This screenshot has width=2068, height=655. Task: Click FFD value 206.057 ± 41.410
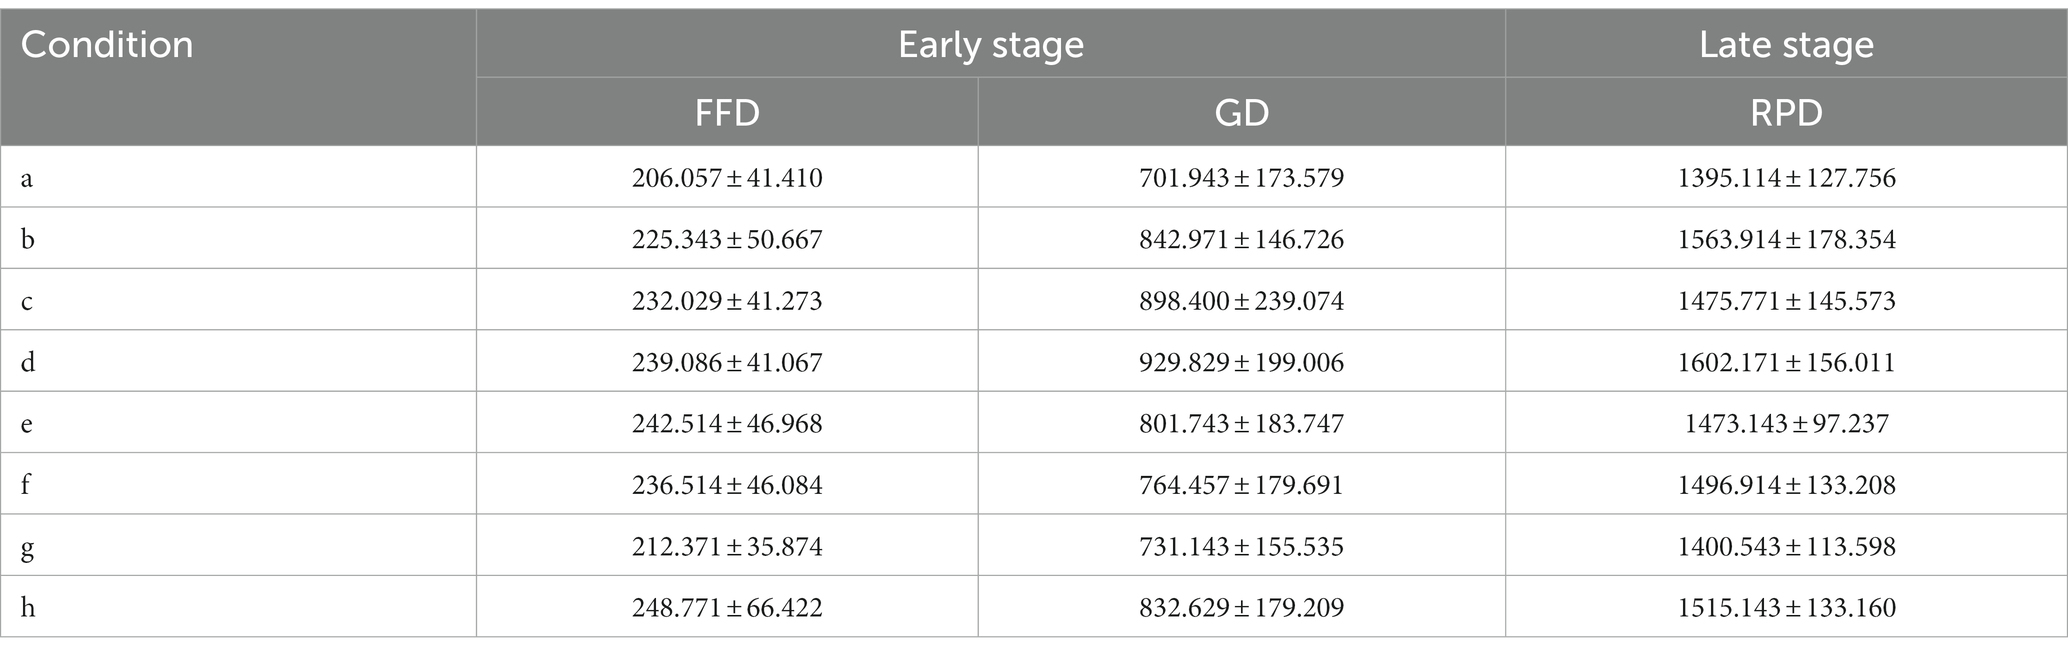click(727, 178)
